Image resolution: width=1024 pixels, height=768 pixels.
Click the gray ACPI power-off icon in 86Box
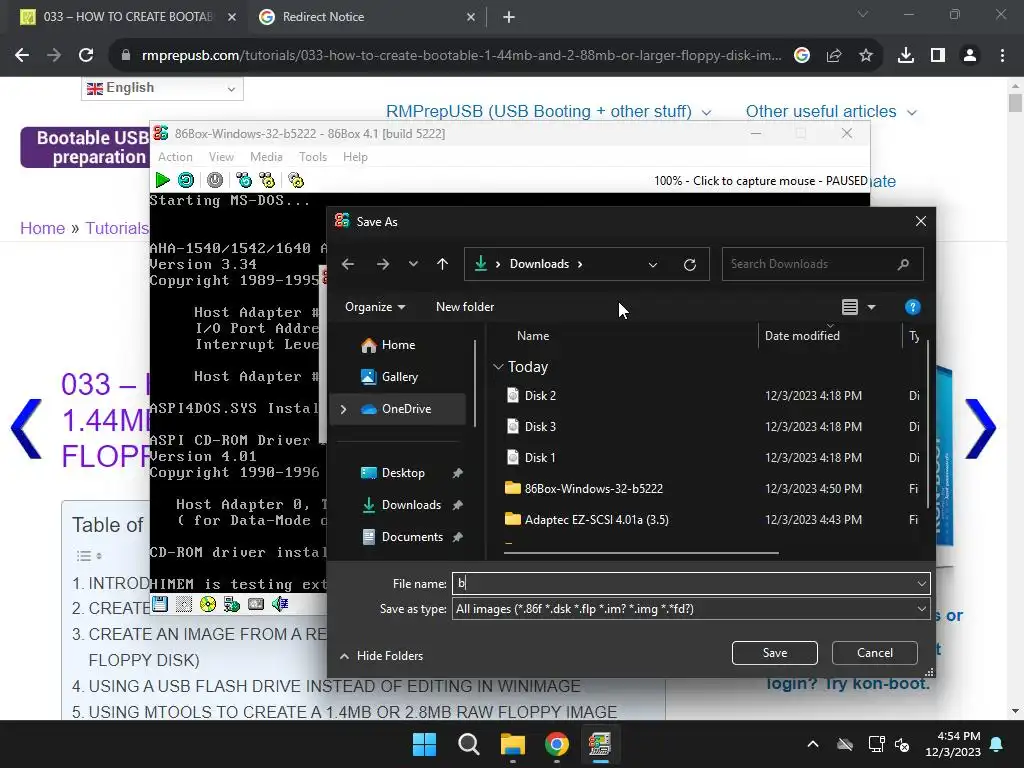[x=215, y=180]
